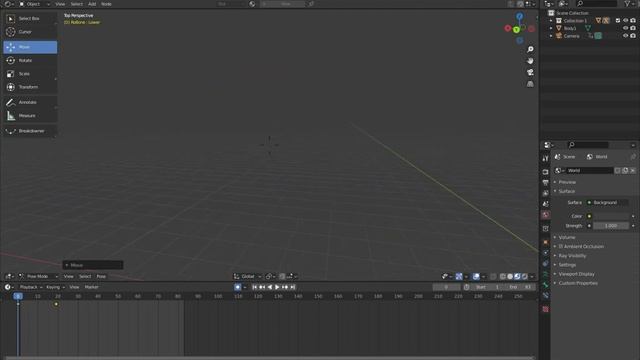Image resolution: width=640 pixels, height=360 pixels.
Task: Jump to the timeline start frame
Action: tap(255, 287)
